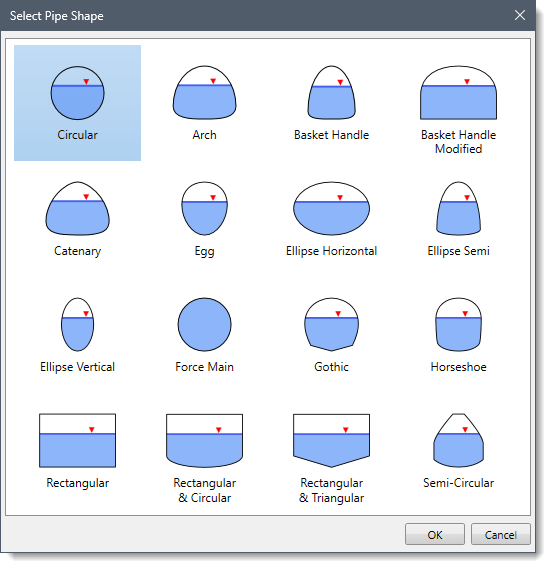Select the Semi-Circular pipe shape icon
The width and height of the screenshot is (551, 568).
pyautogui.click(x=459, y=440)
